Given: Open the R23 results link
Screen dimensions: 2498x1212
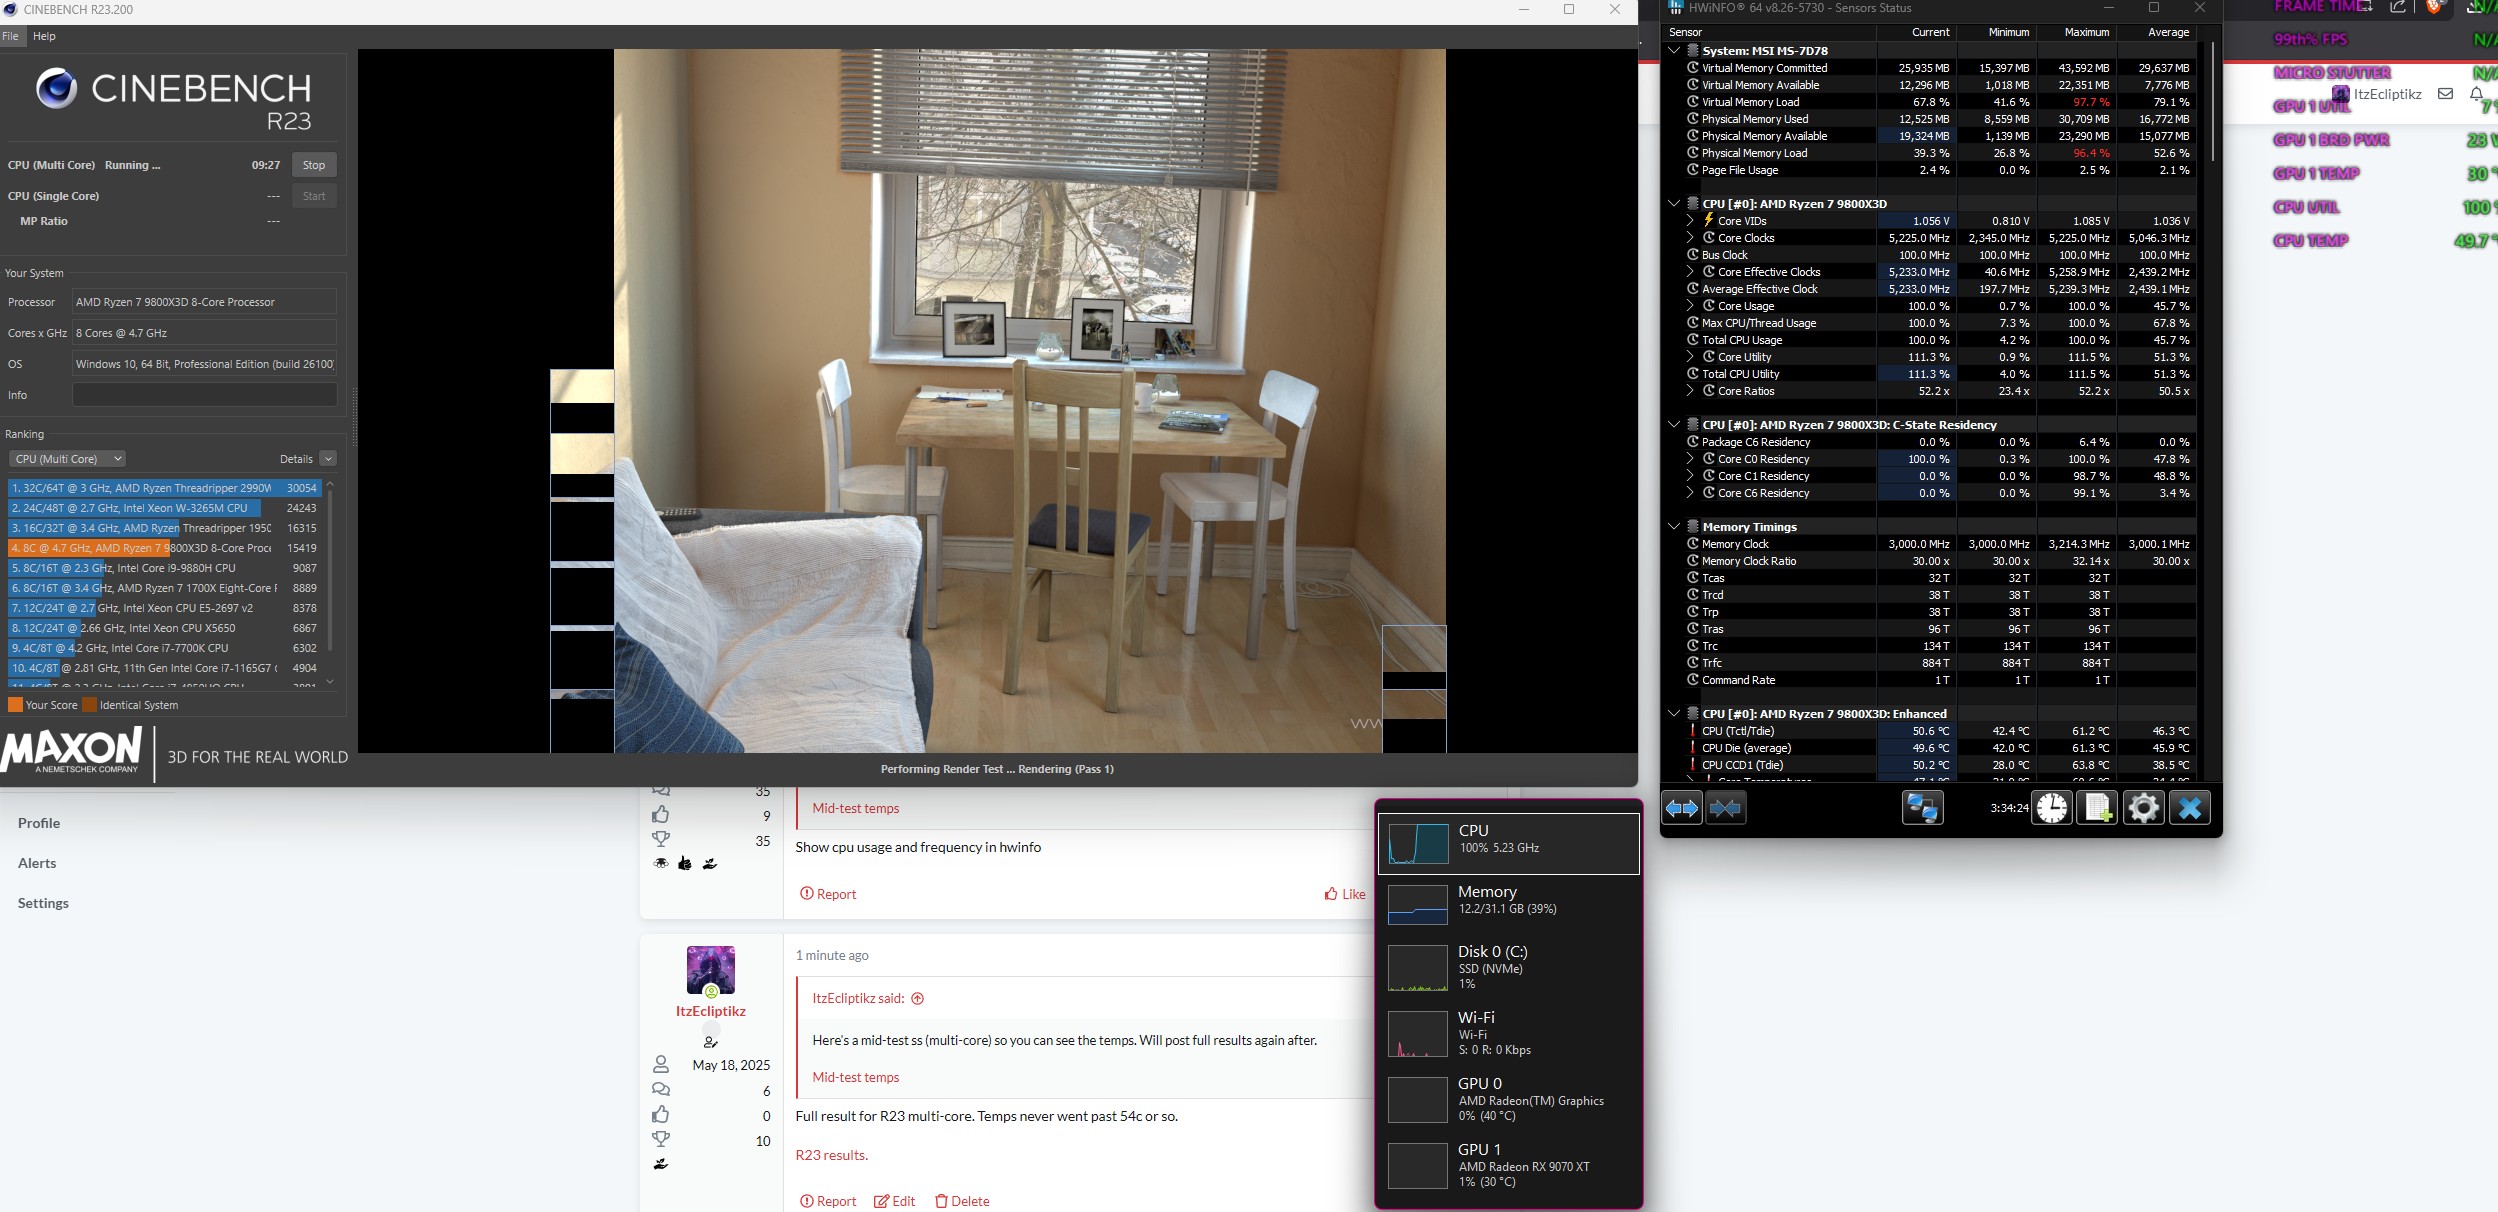Looking at the screenshot, I should tap(832, 1155).
